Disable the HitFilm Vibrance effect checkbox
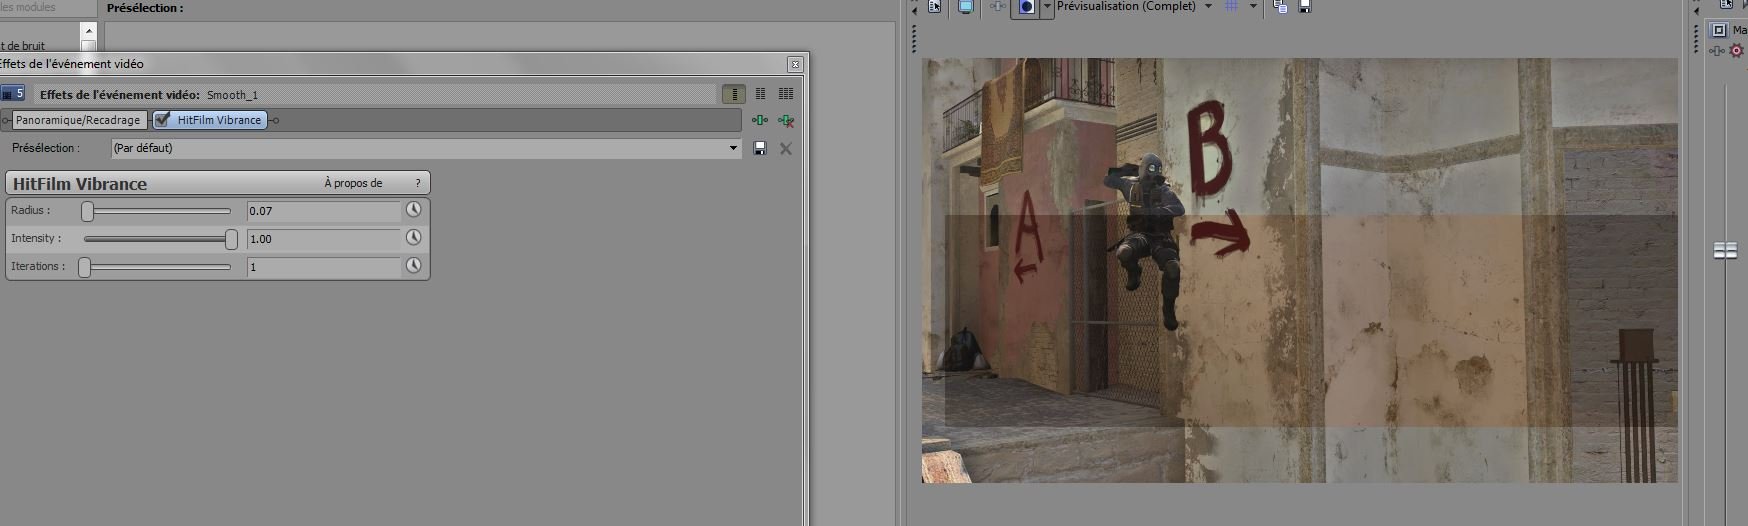The height and width of the screenshot is (526, 1748). [162, 120]
